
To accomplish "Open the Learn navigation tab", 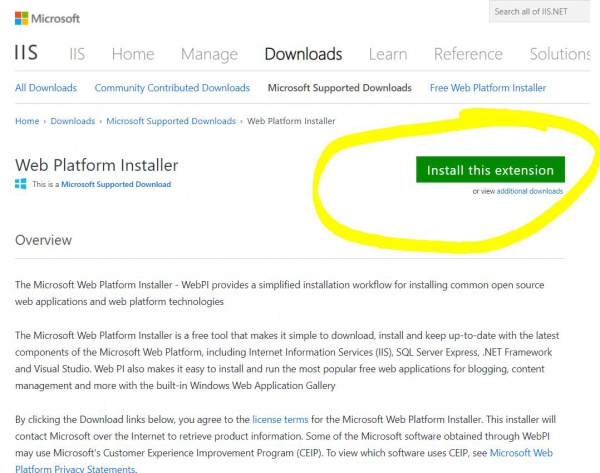I will [388, 54].
